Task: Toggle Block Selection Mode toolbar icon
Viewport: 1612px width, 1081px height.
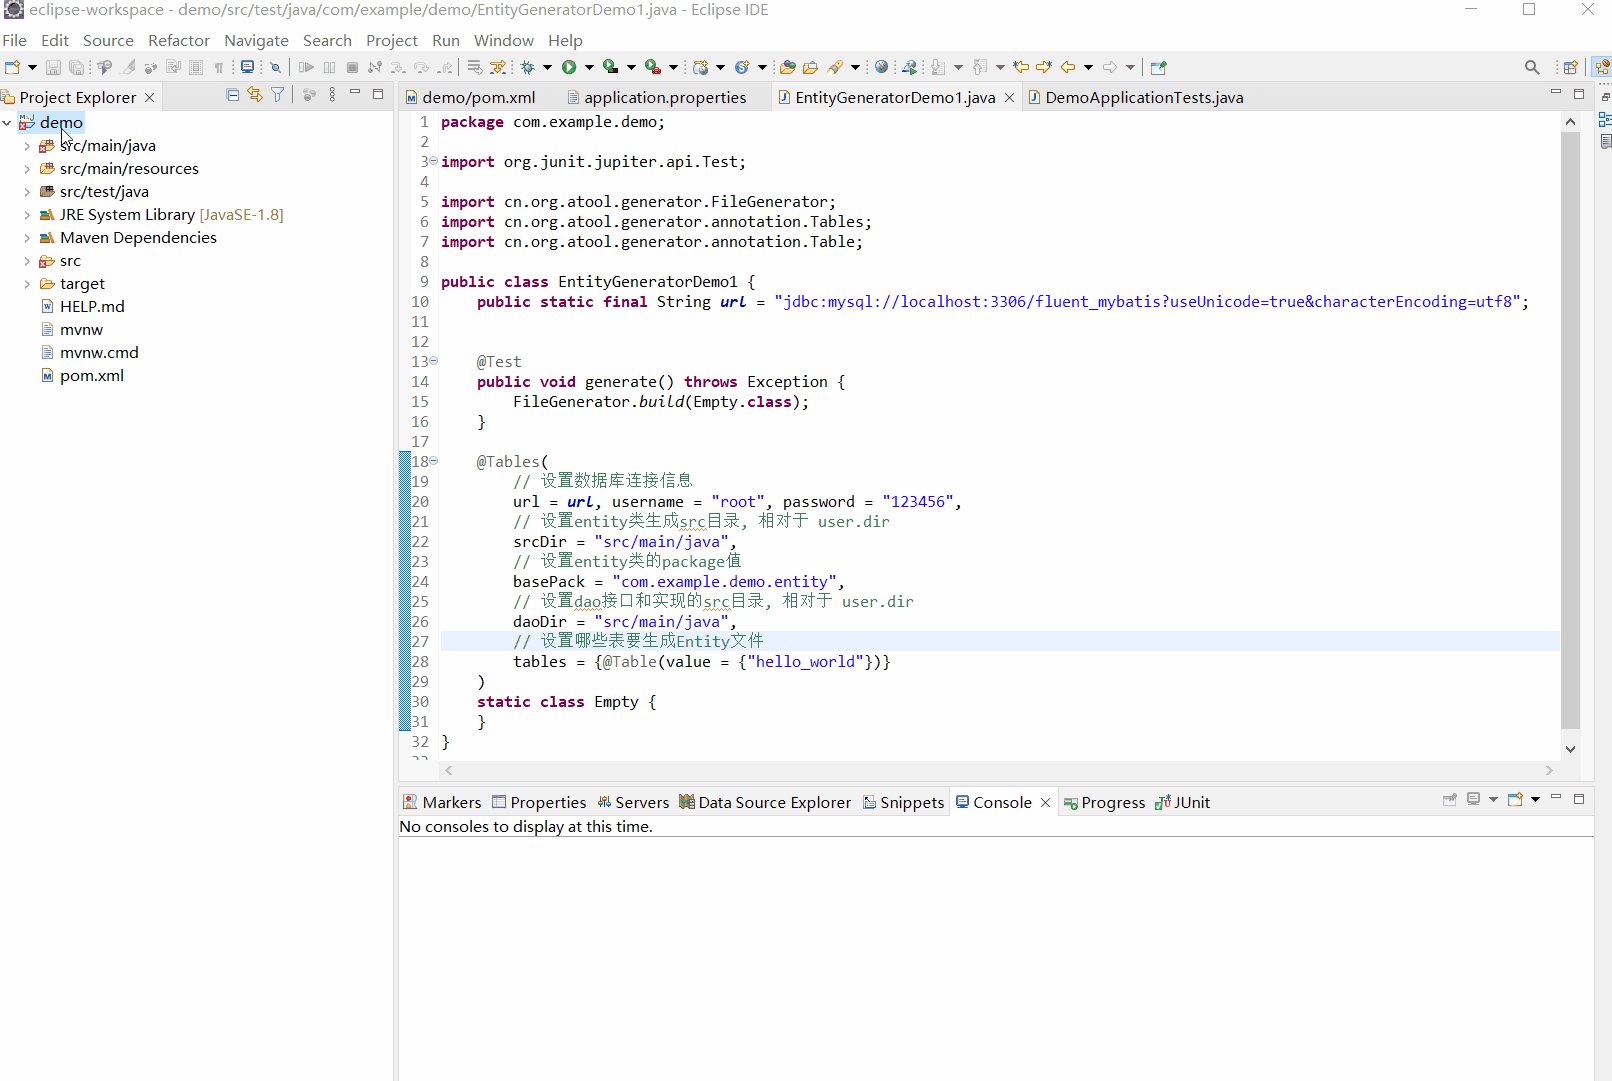Action: pyautogui.click(x=196, y=67)
